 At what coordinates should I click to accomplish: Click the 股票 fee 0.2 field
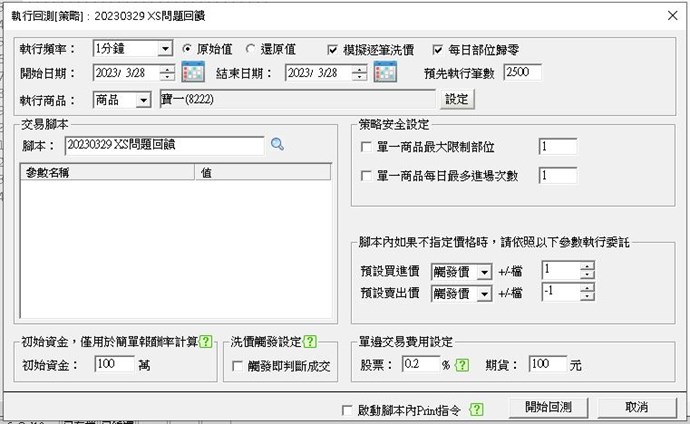coord(421,364)
